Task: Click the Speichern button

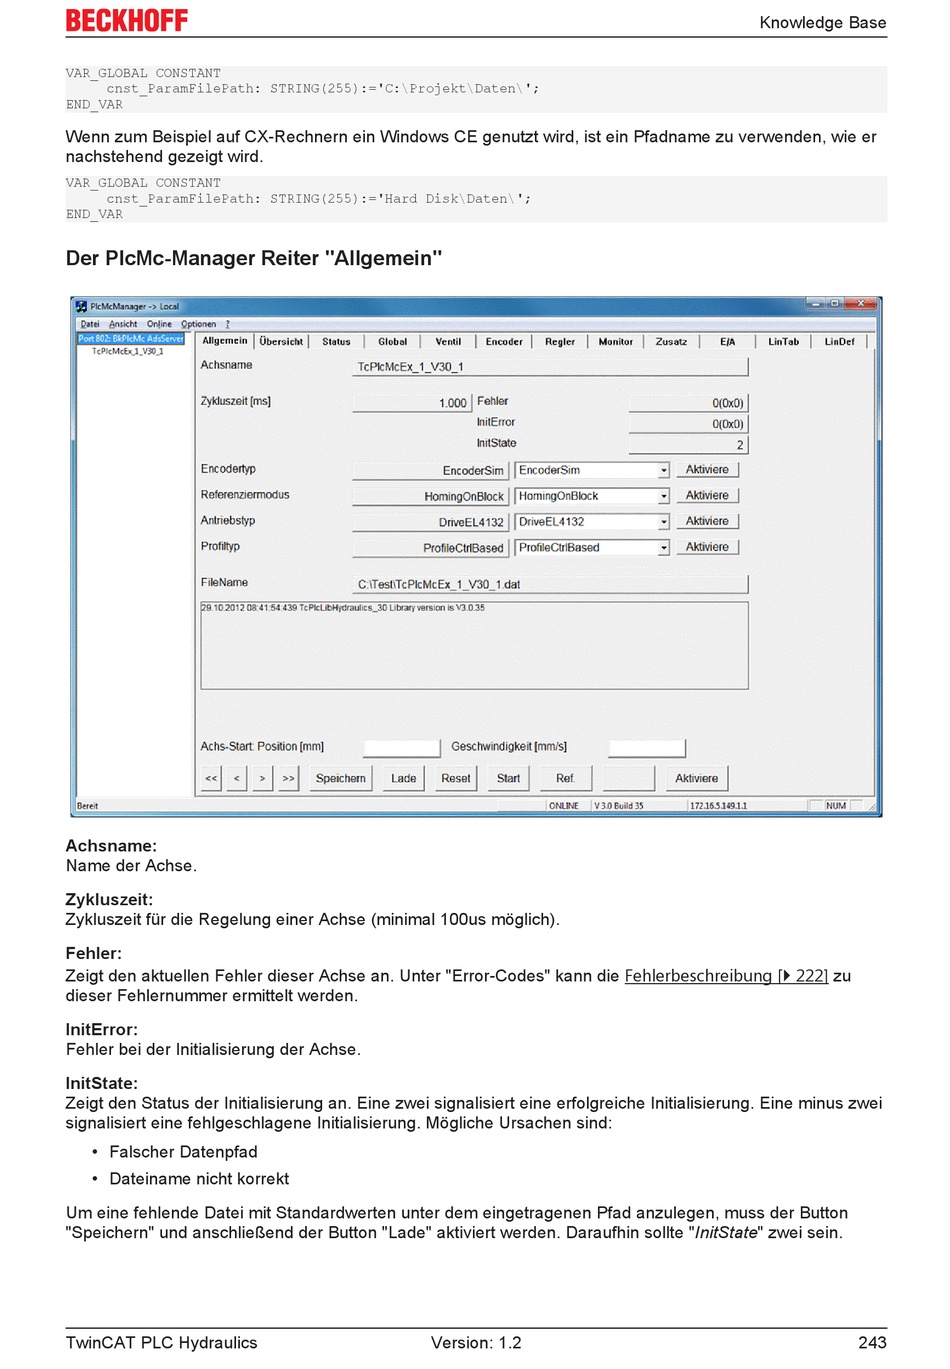Action: [341, 778]
